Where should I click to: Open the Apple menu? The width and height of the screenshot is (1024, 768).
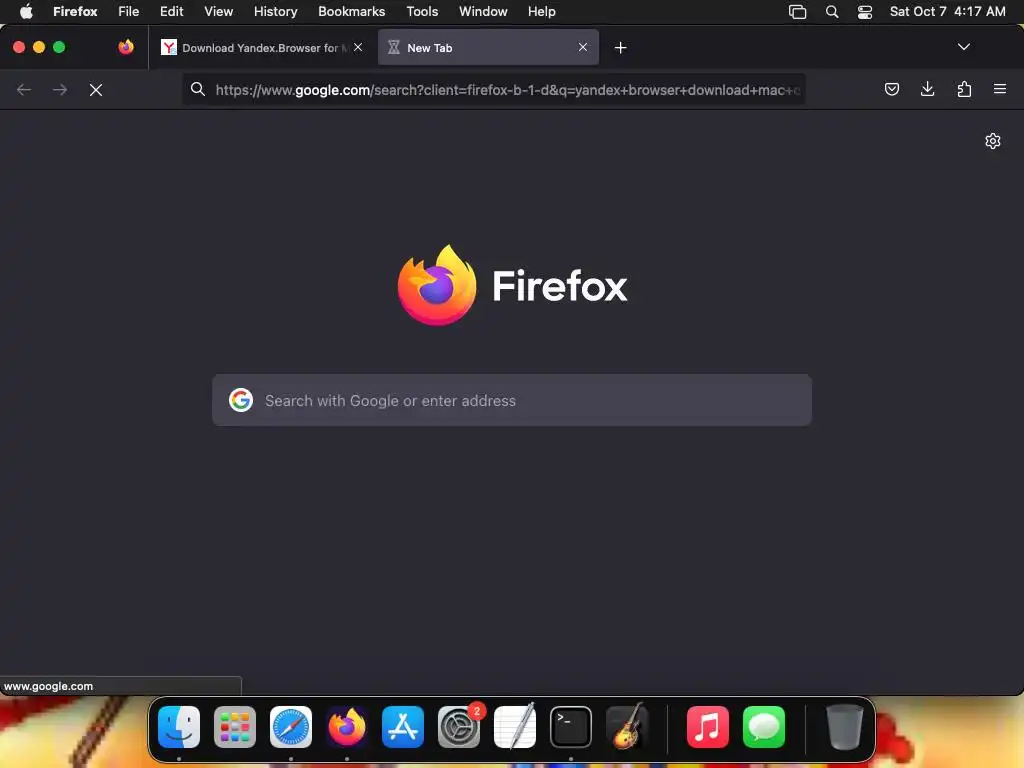tap(26, 11)
